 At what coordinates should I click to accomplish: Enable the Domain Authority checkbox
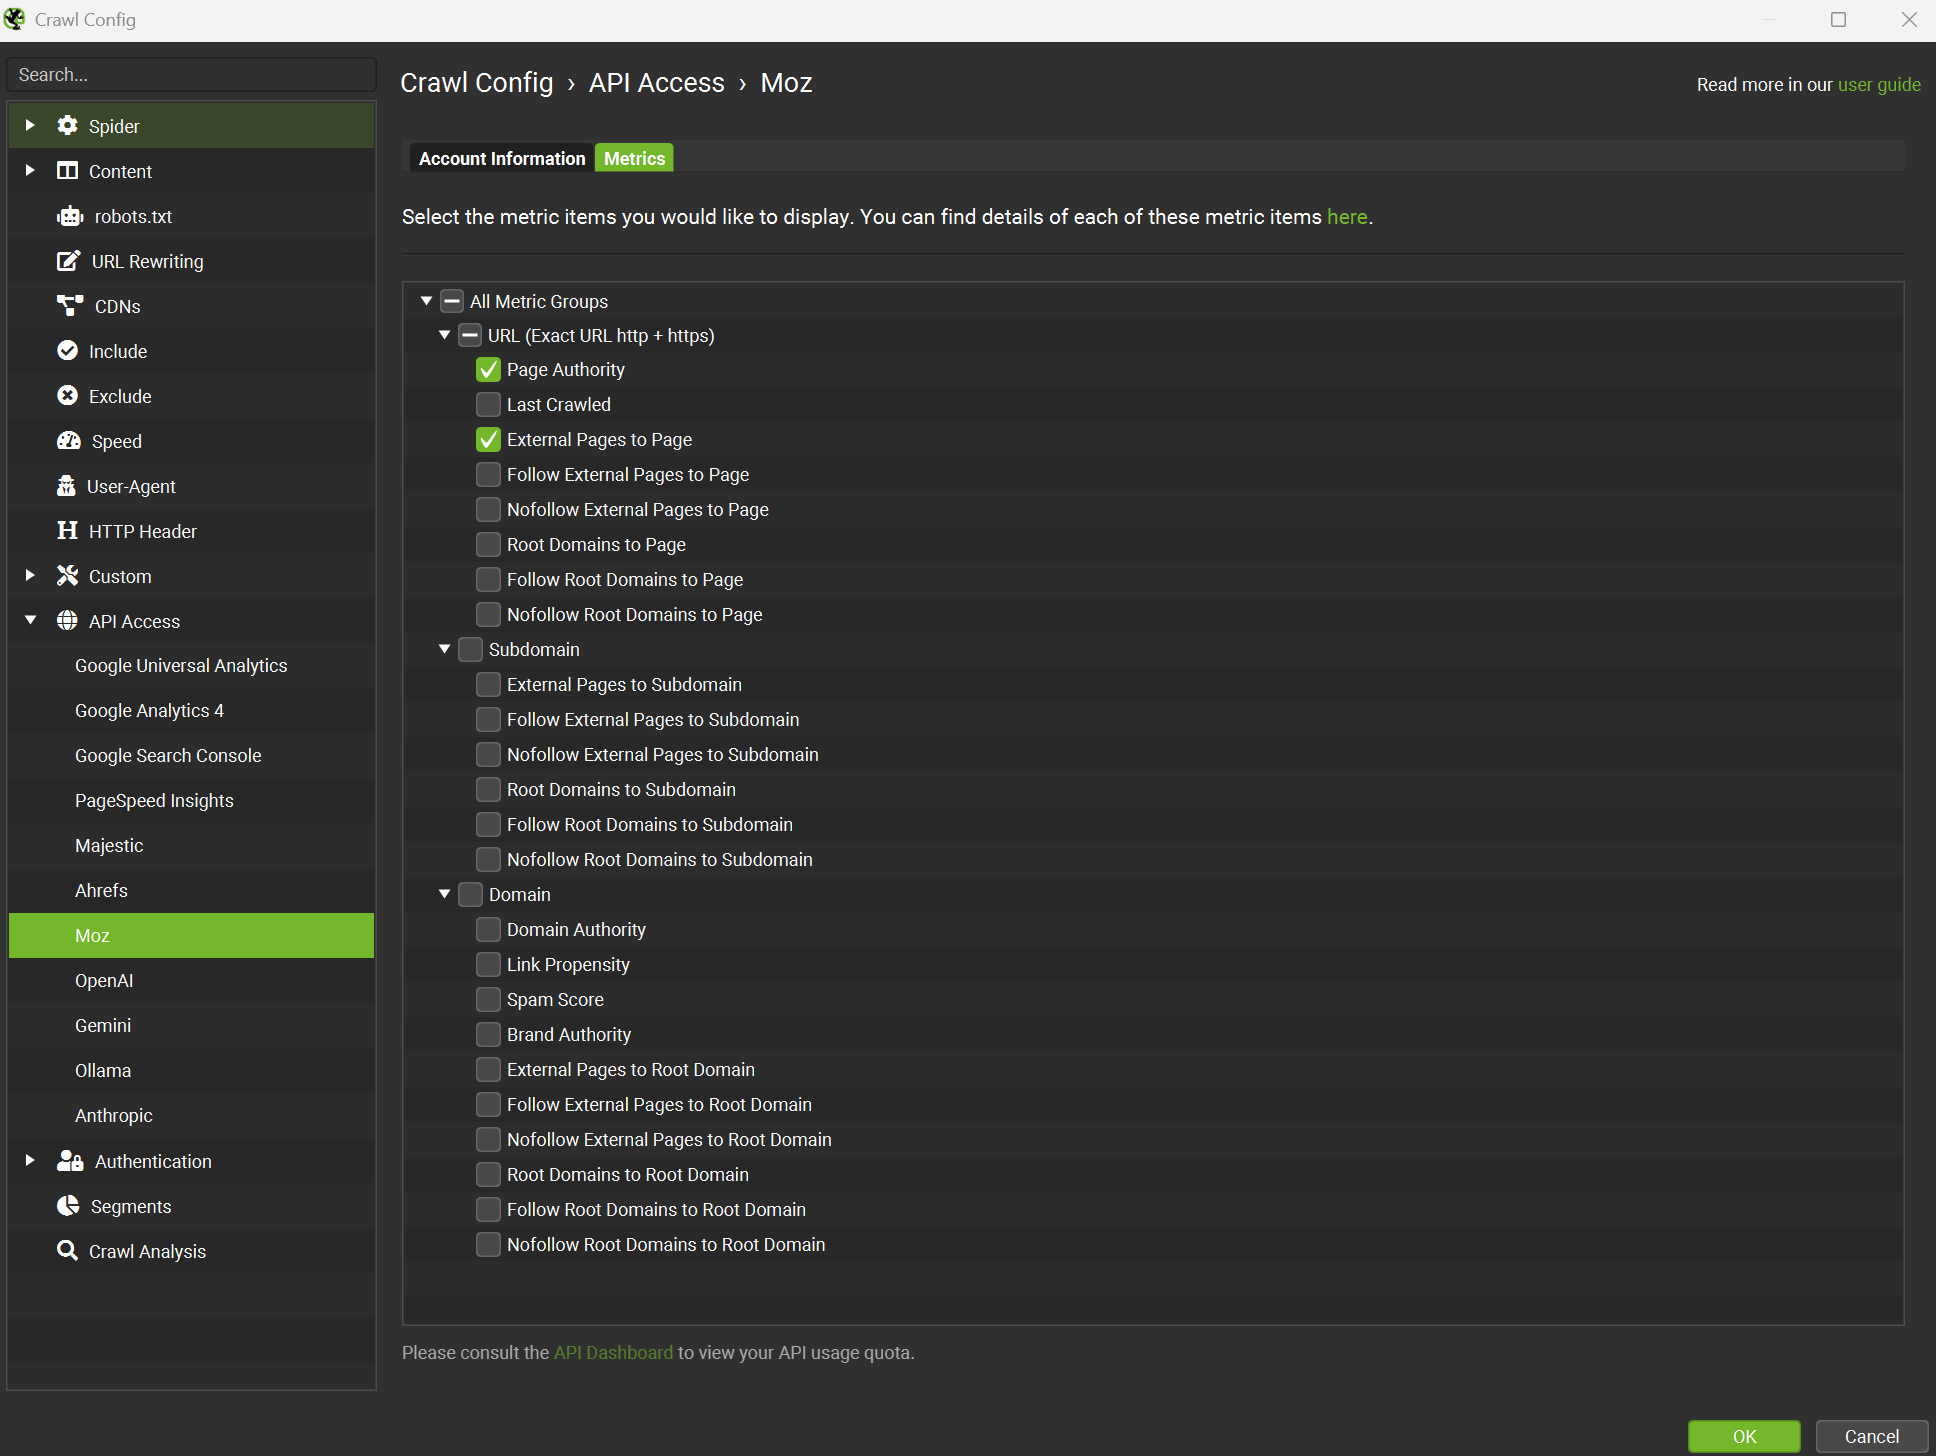point(488,930)
